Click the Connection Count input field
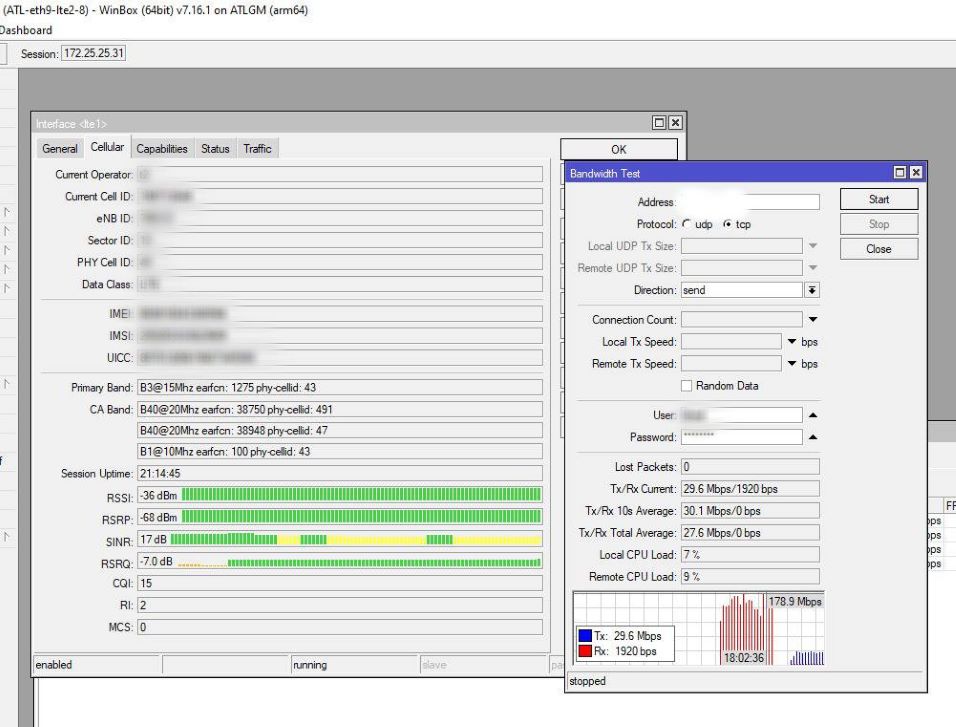 coord(741,320)
